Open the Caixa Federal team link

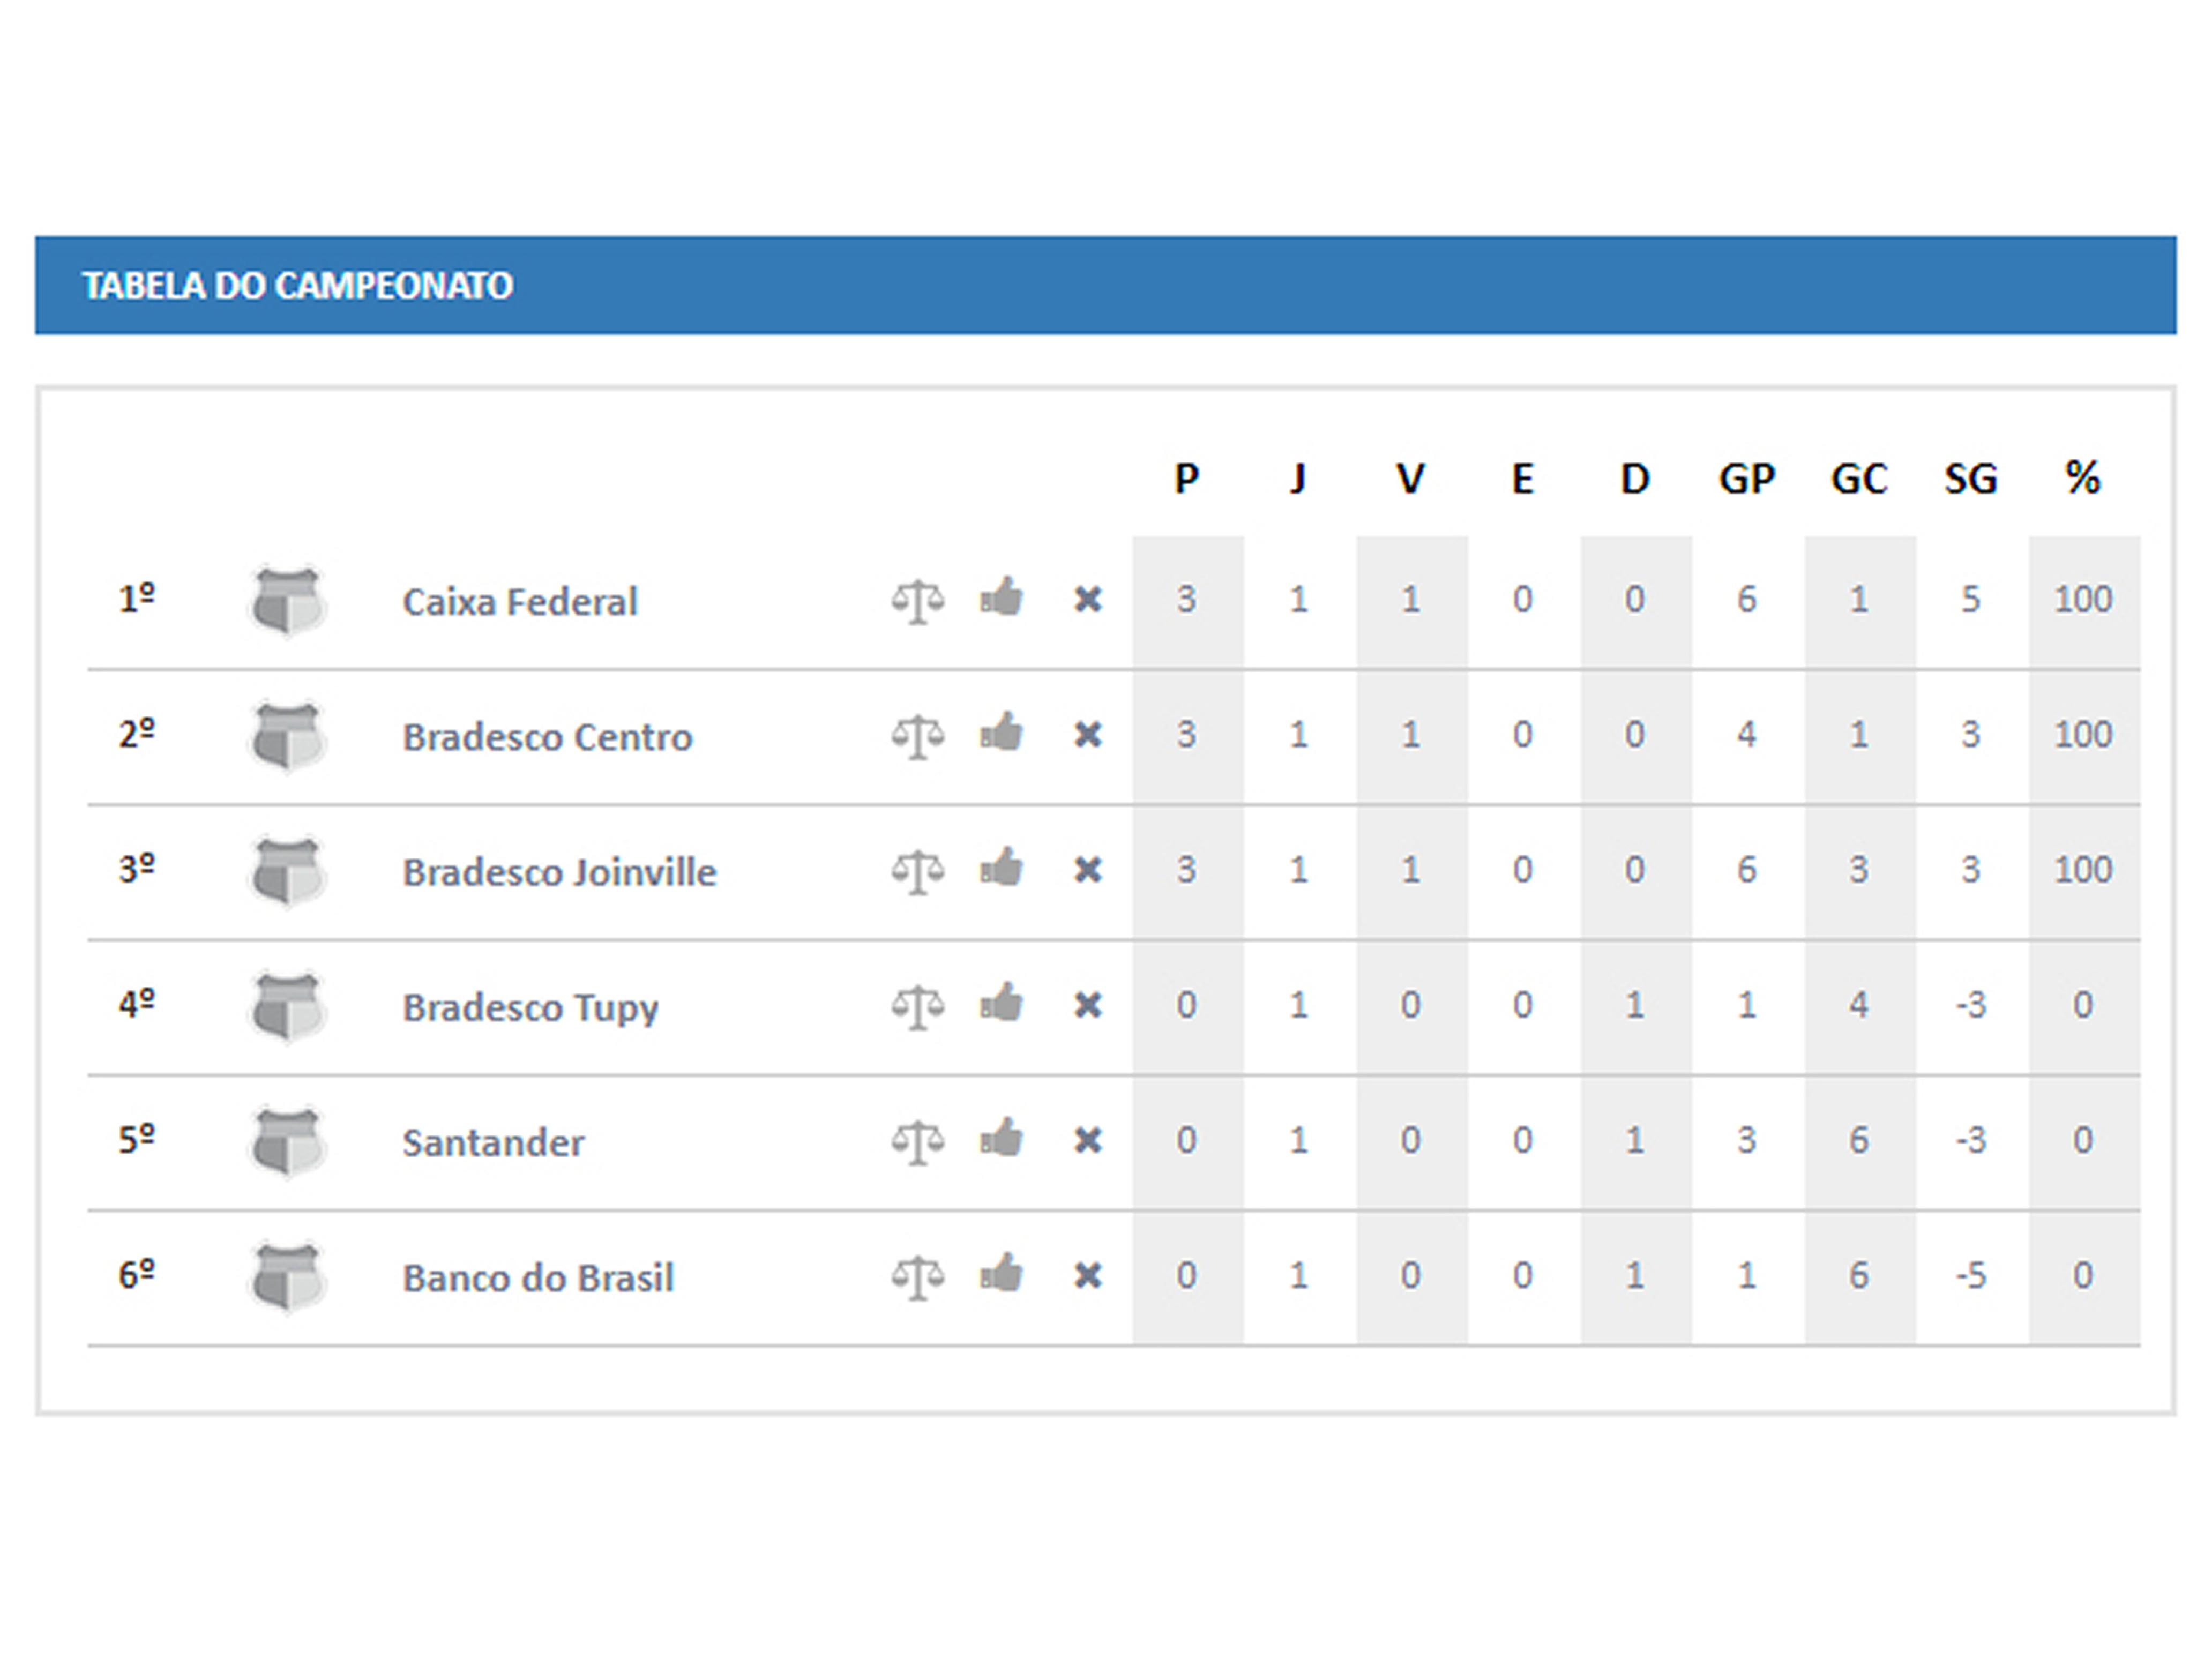tap(519, 601)
